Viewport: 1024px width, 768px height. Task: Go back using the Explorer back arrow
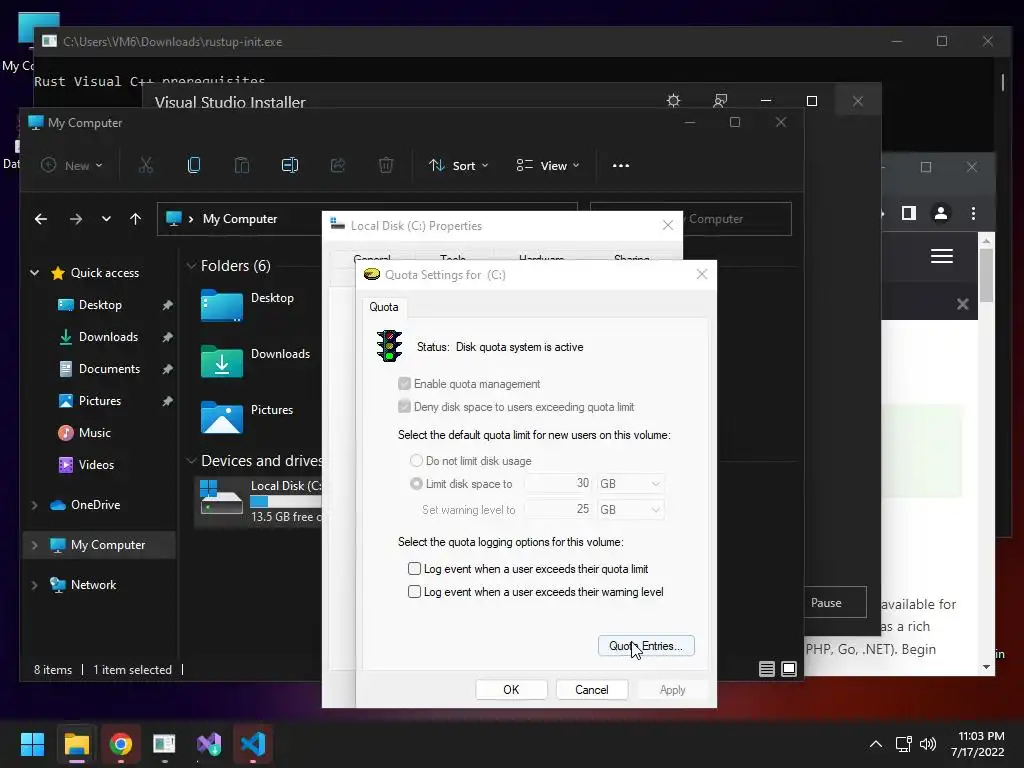40,219
